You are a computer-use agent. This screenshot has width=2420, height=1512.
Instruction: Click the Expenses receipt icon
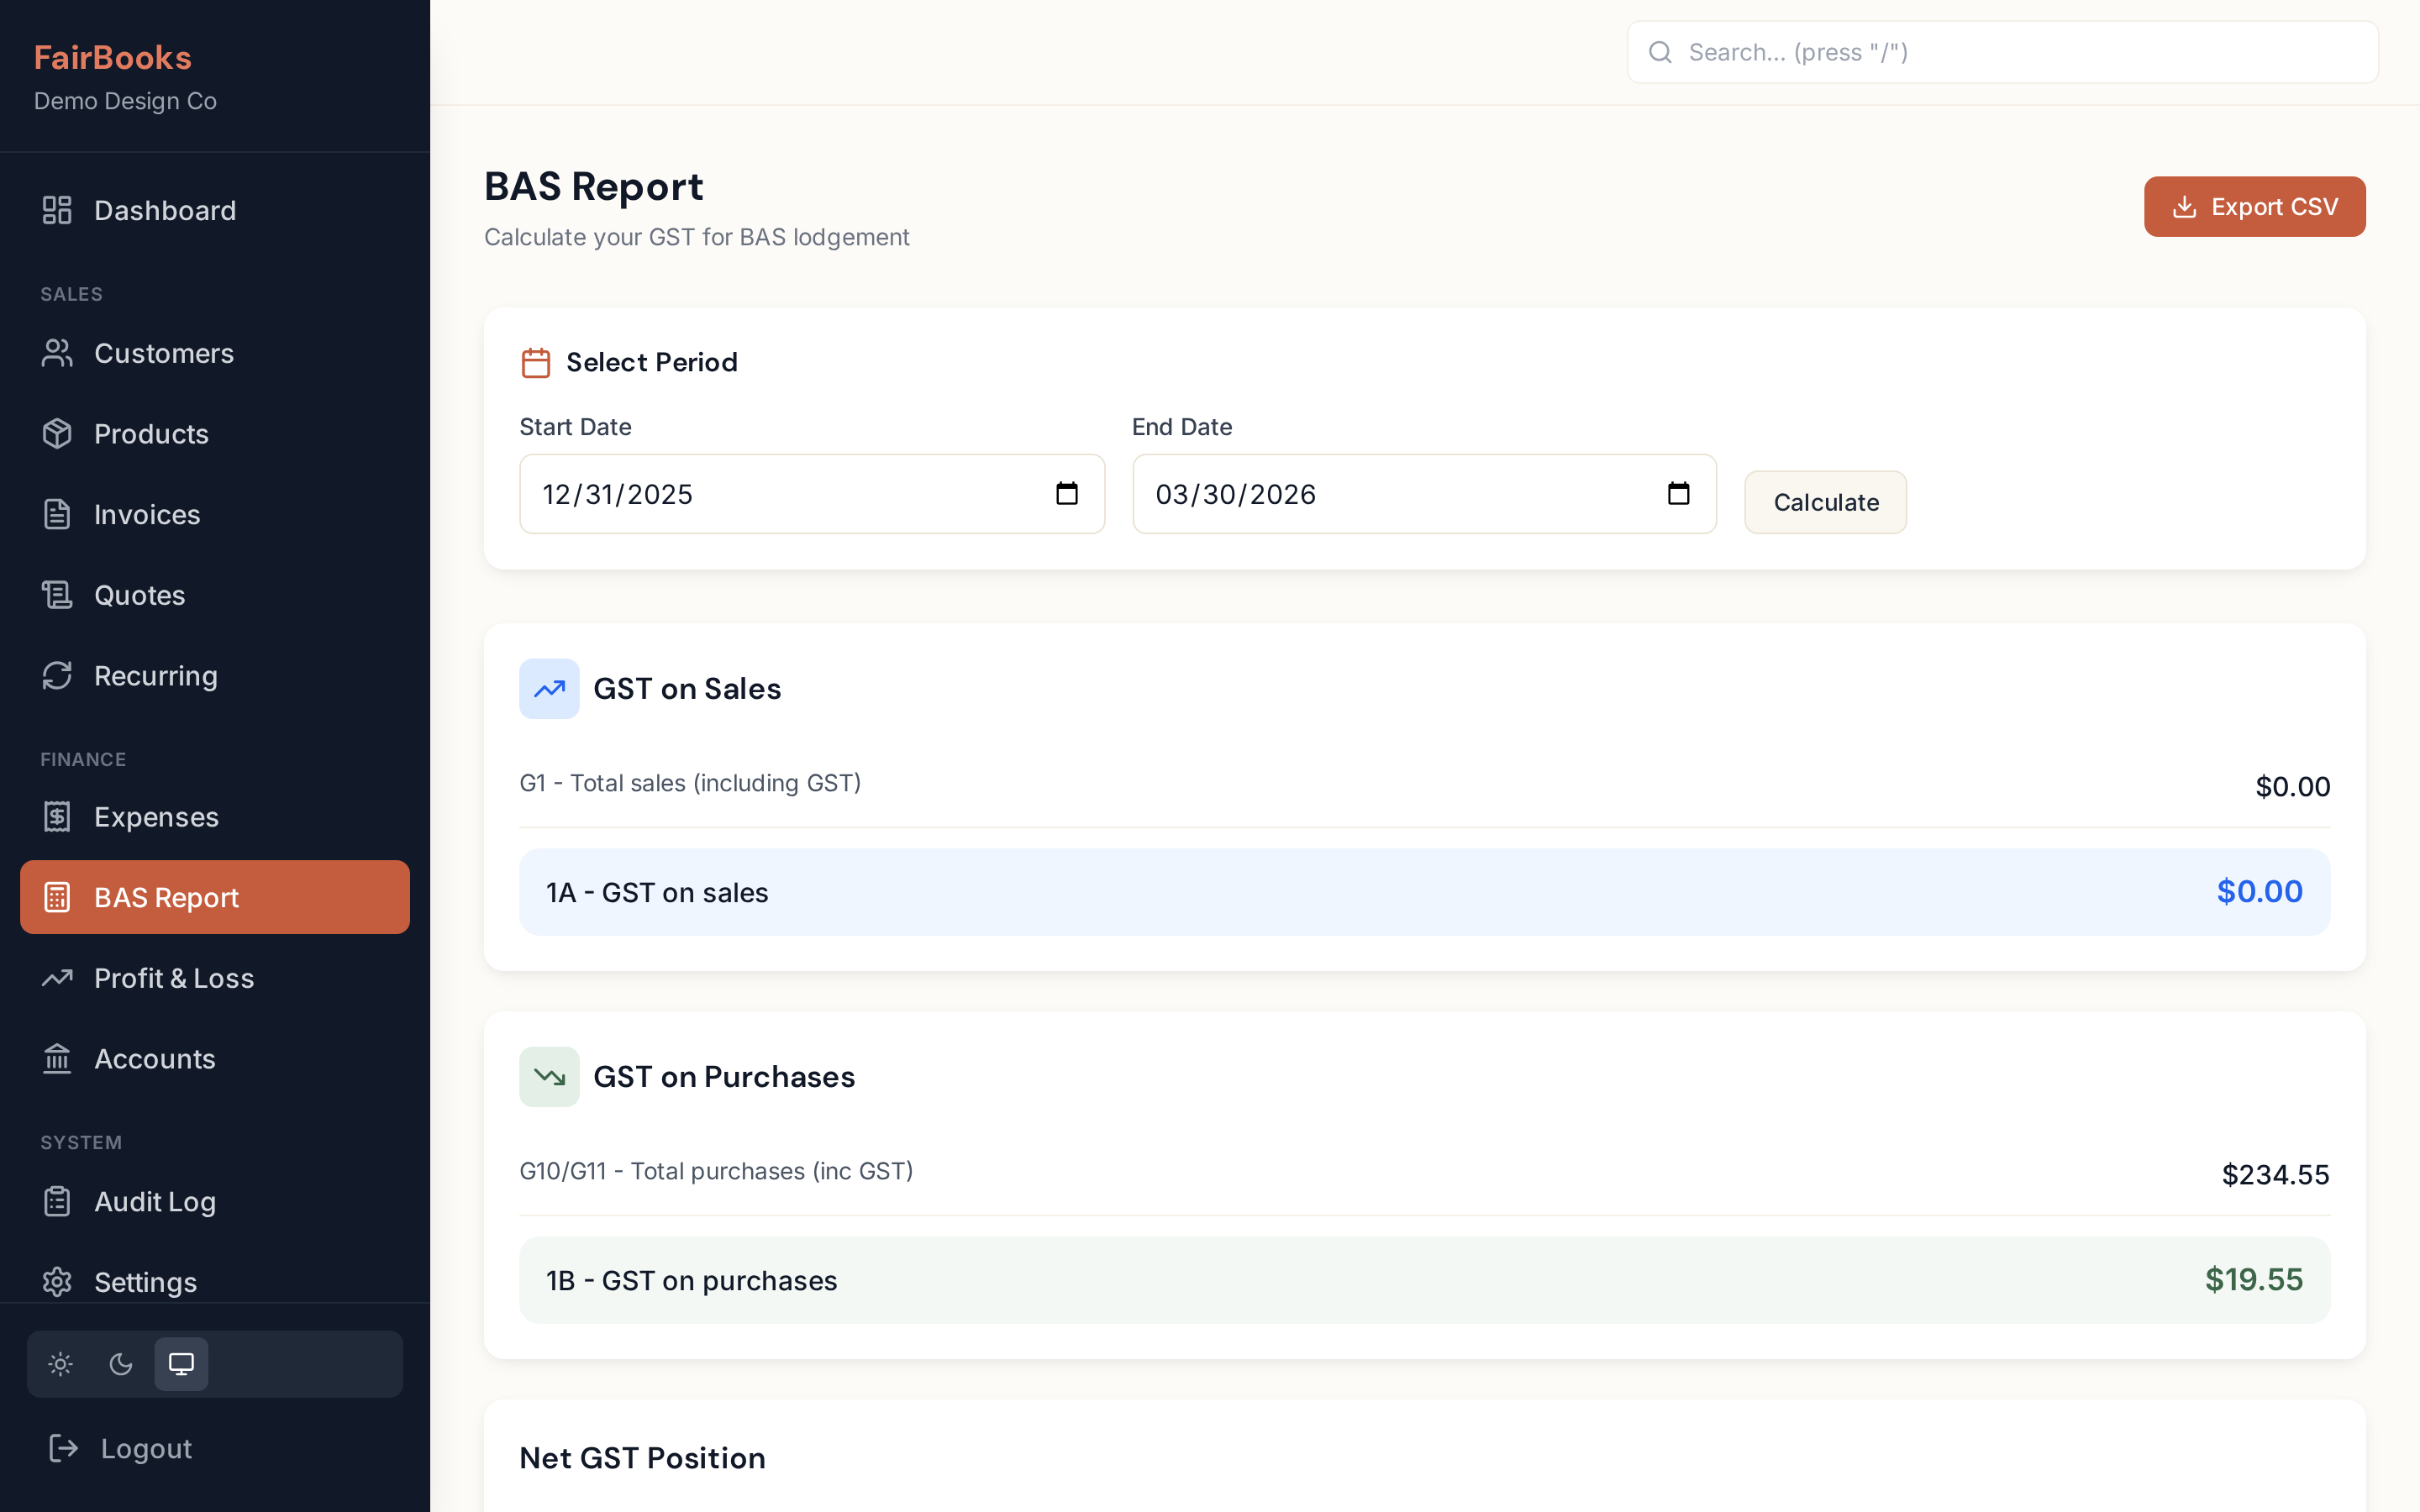tap(57, 817)
